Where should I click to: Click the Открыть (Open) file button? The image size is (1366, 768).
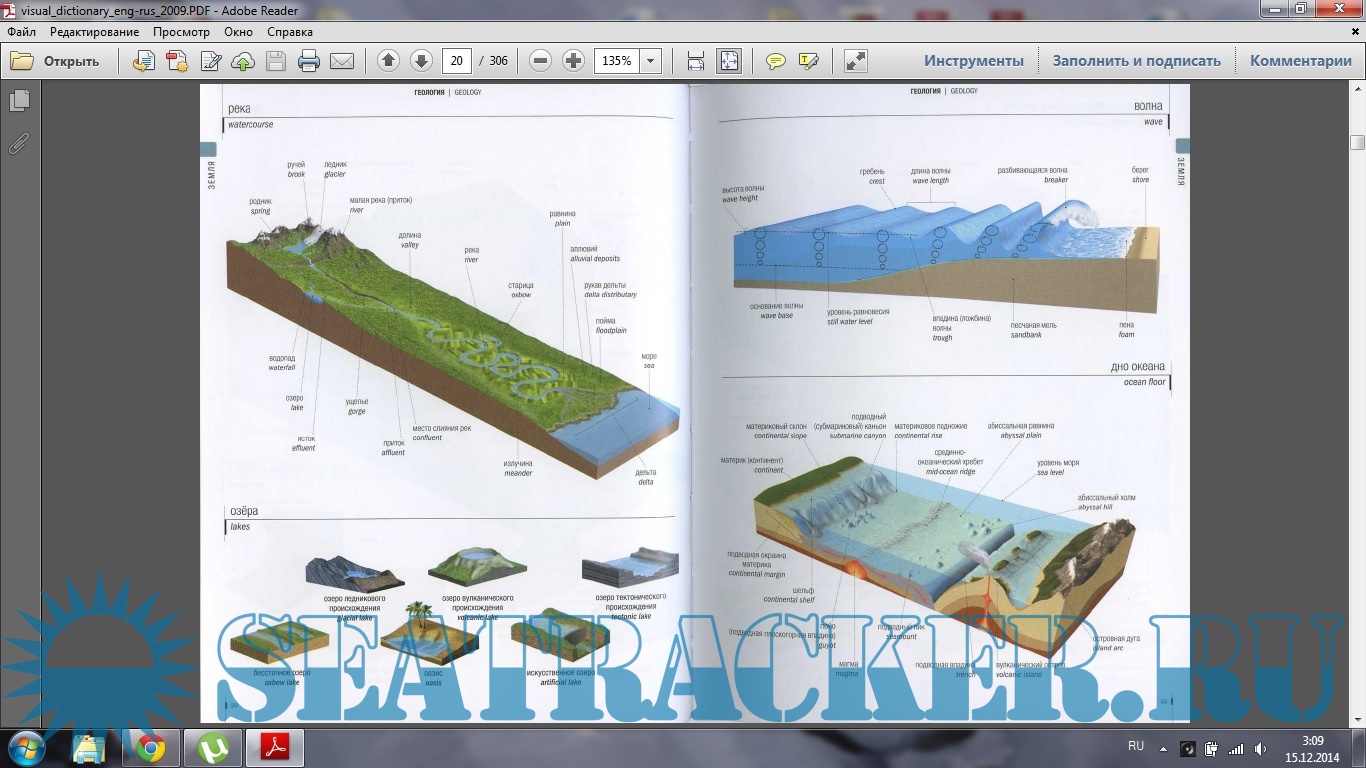click(x=56, y=61)
